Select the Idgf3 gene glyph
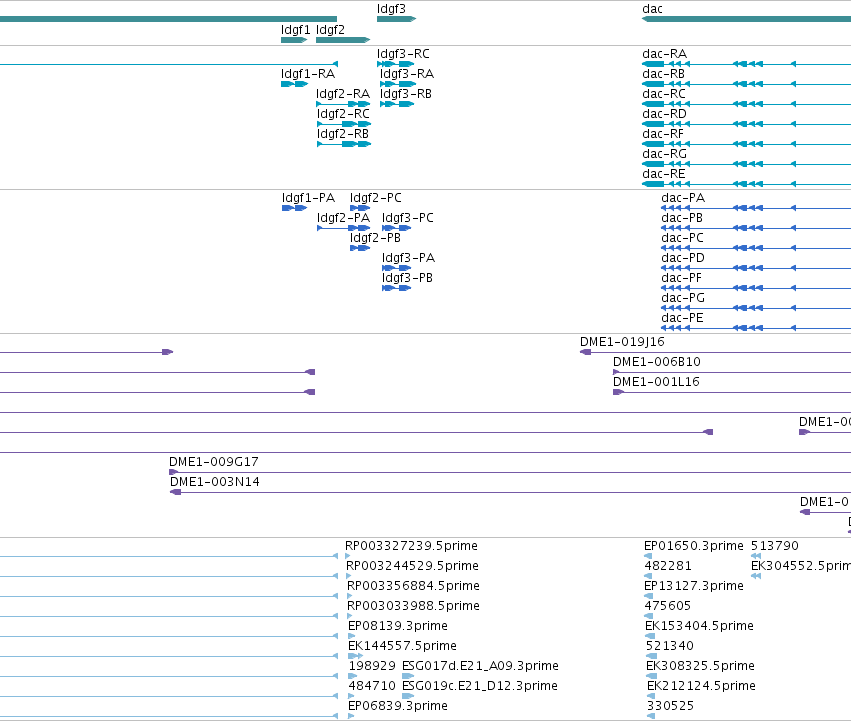The height and width of the screenshot is (721, 851). 396,19
